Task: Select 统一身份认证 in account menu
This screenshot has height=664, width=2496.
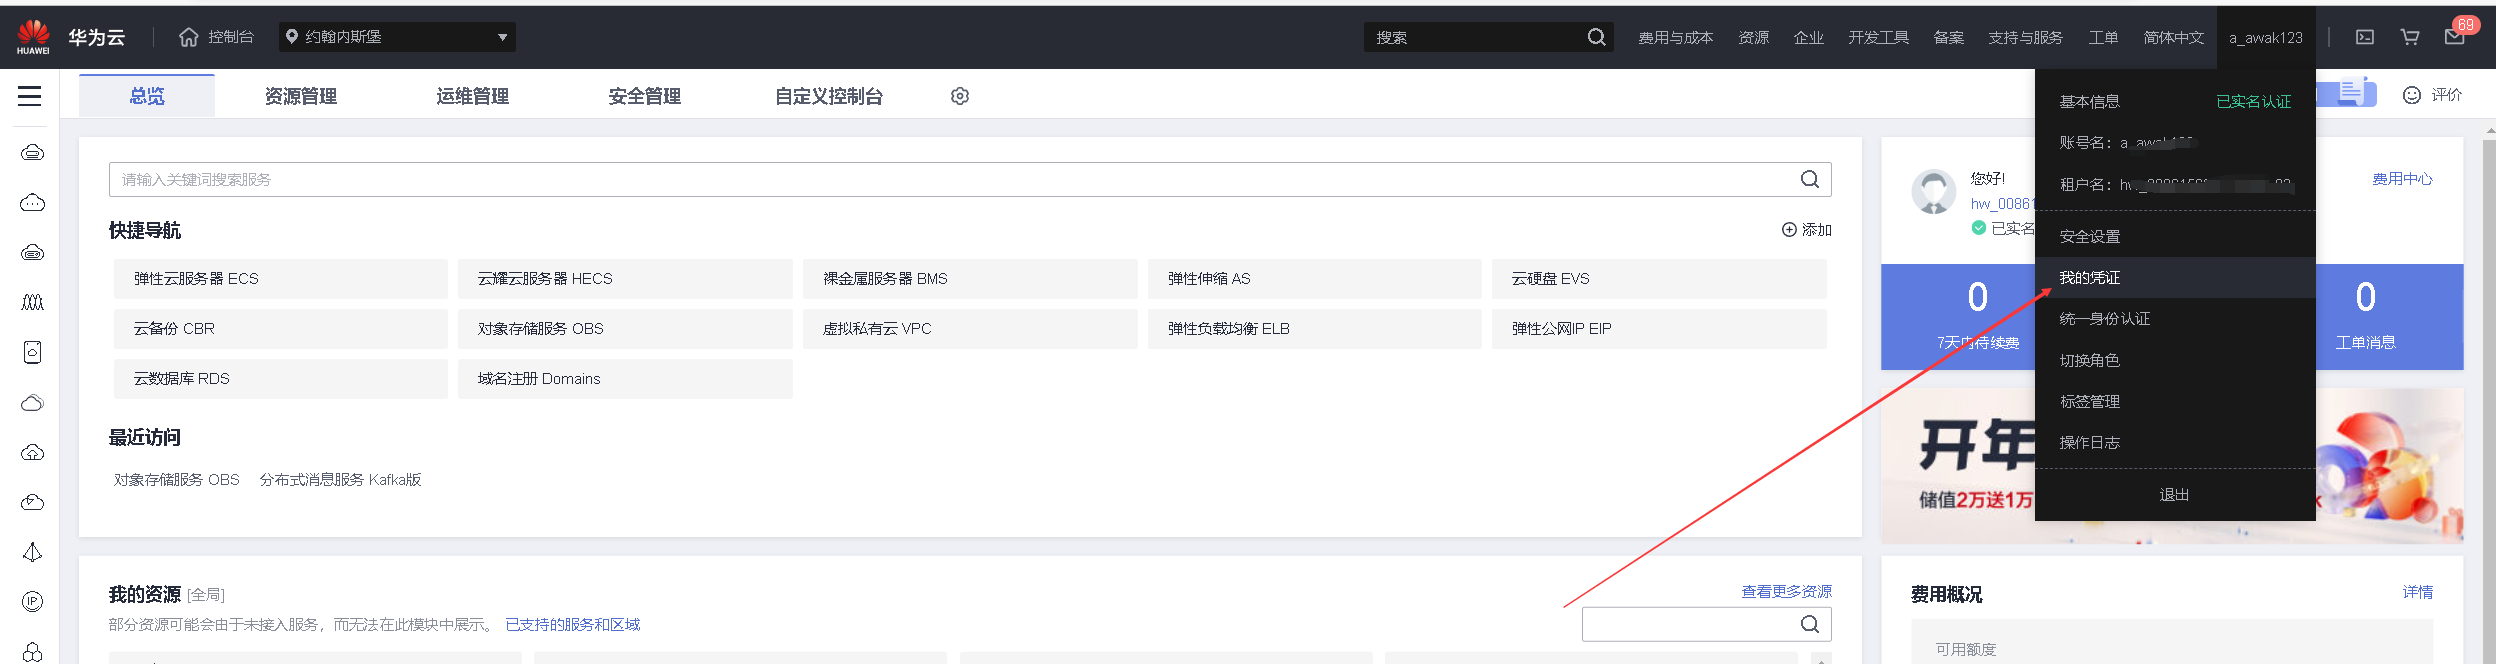Action: [x=2175, y=319]
